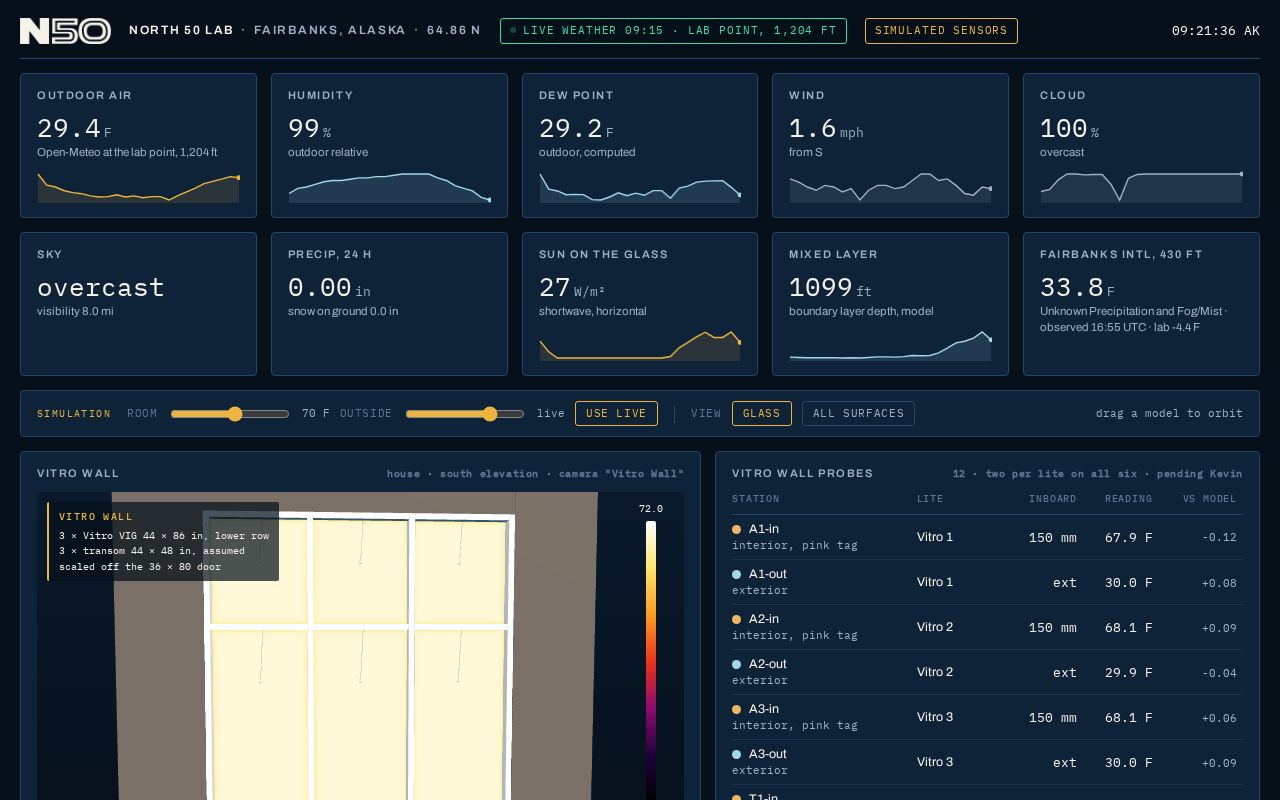Adjust the OUTSIDE temperature slider

point(465,414)
